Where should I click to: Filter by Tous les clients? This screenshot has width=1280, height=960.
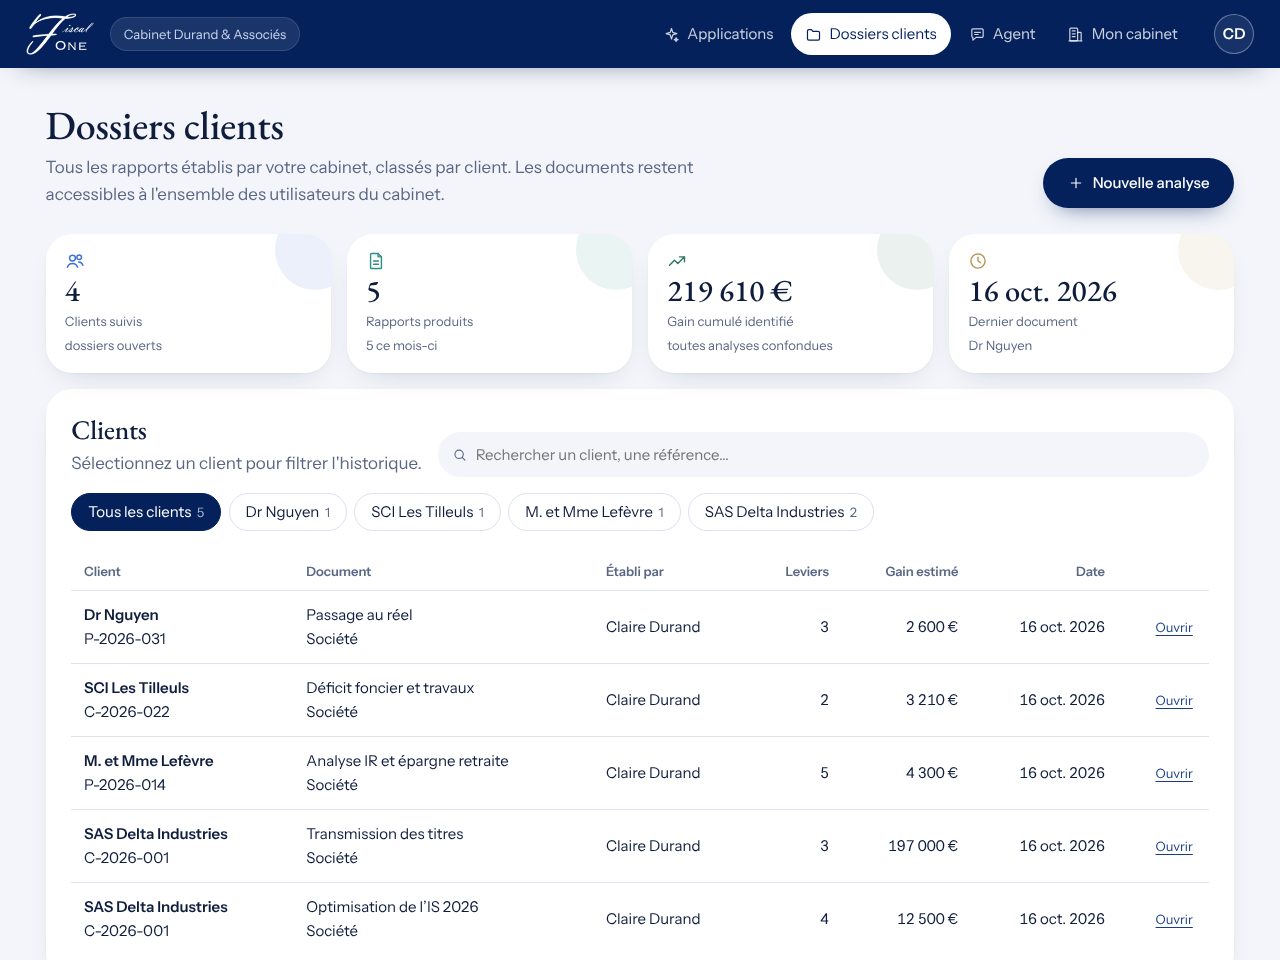coord(146,512)
